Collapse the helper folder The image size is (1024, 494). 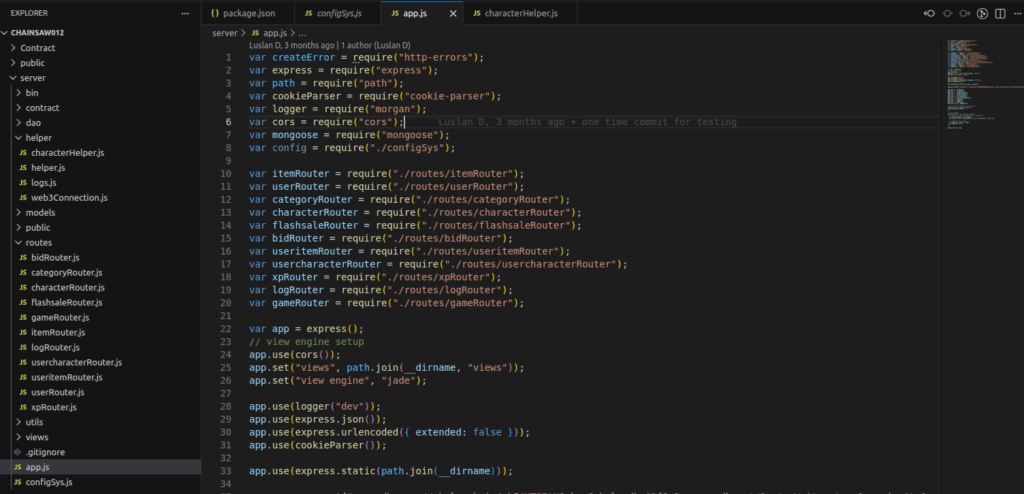39,137
